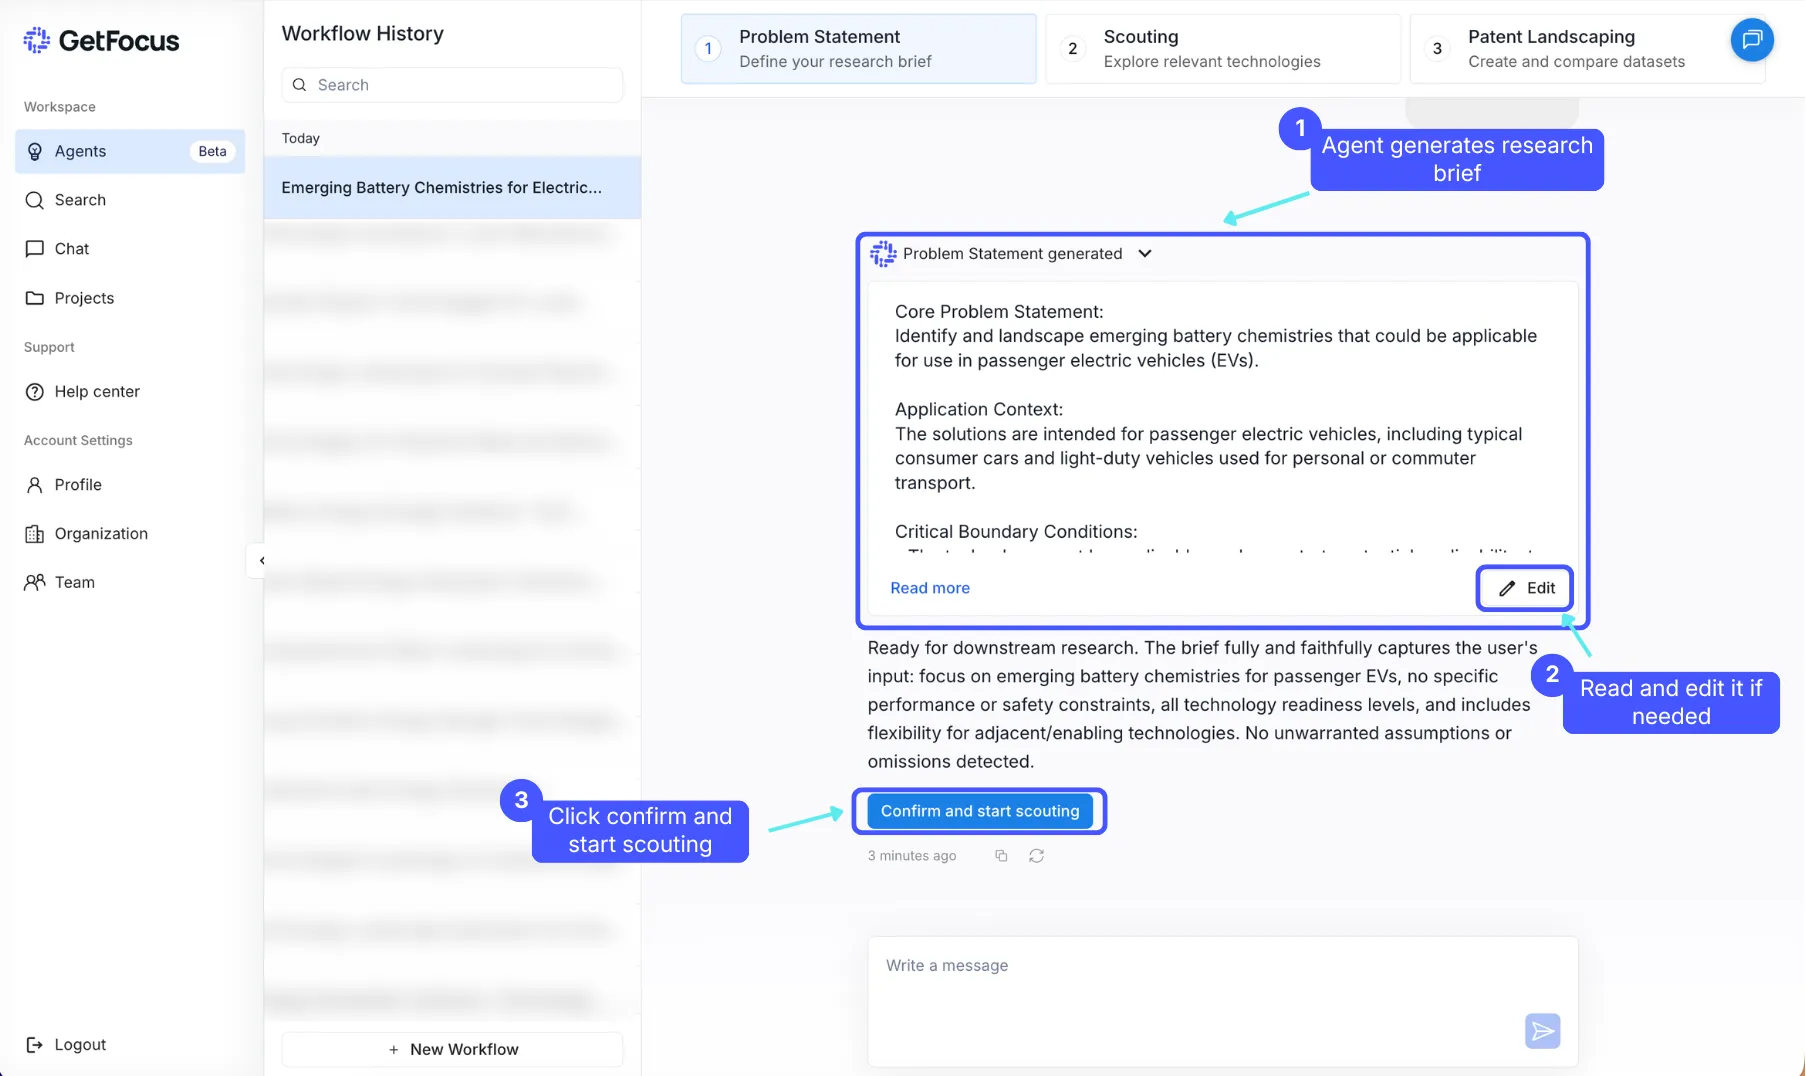Viewport: 1806px width, 1076px height.
Task: Start a New Workflow
Action: coord(452,1049)
